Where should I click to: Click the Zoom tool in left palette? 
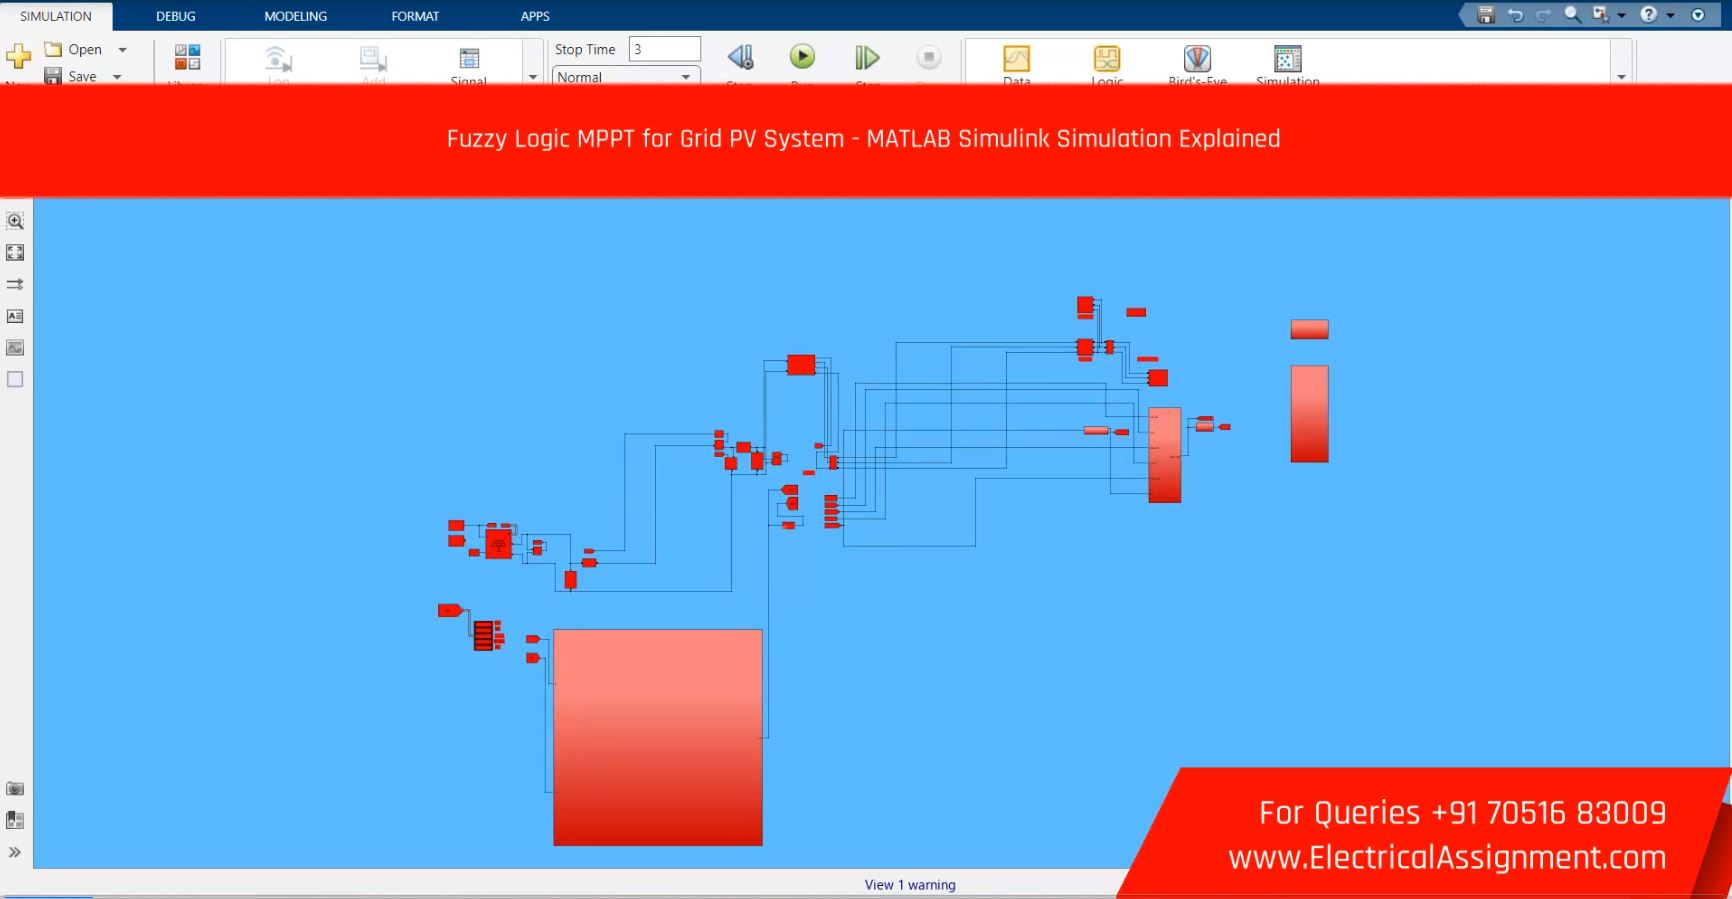[15, 221]
